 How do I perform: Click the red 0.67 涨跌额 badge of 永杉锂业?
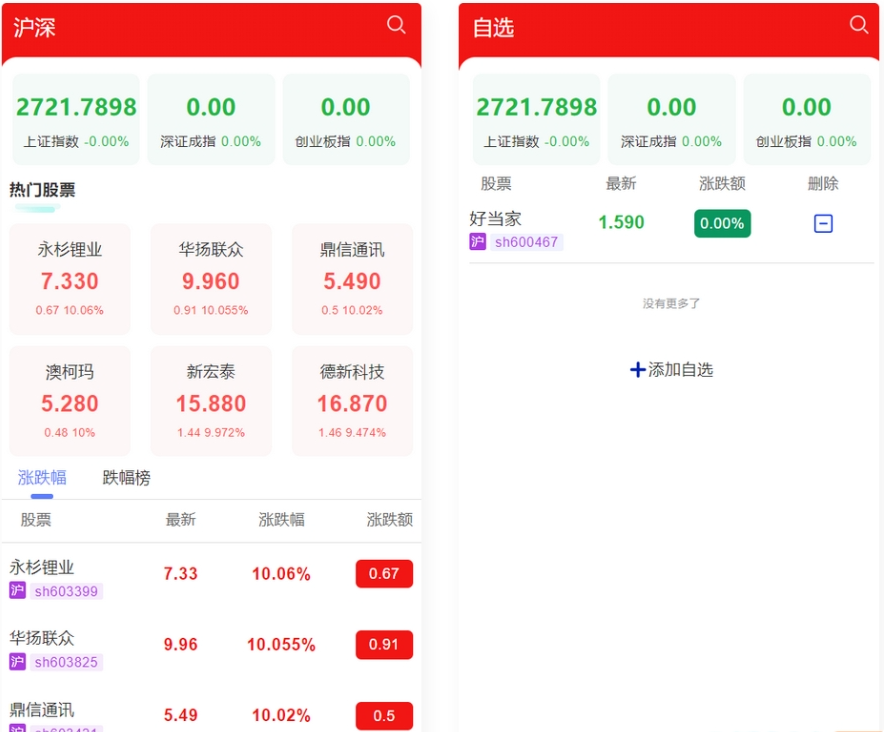384,574
